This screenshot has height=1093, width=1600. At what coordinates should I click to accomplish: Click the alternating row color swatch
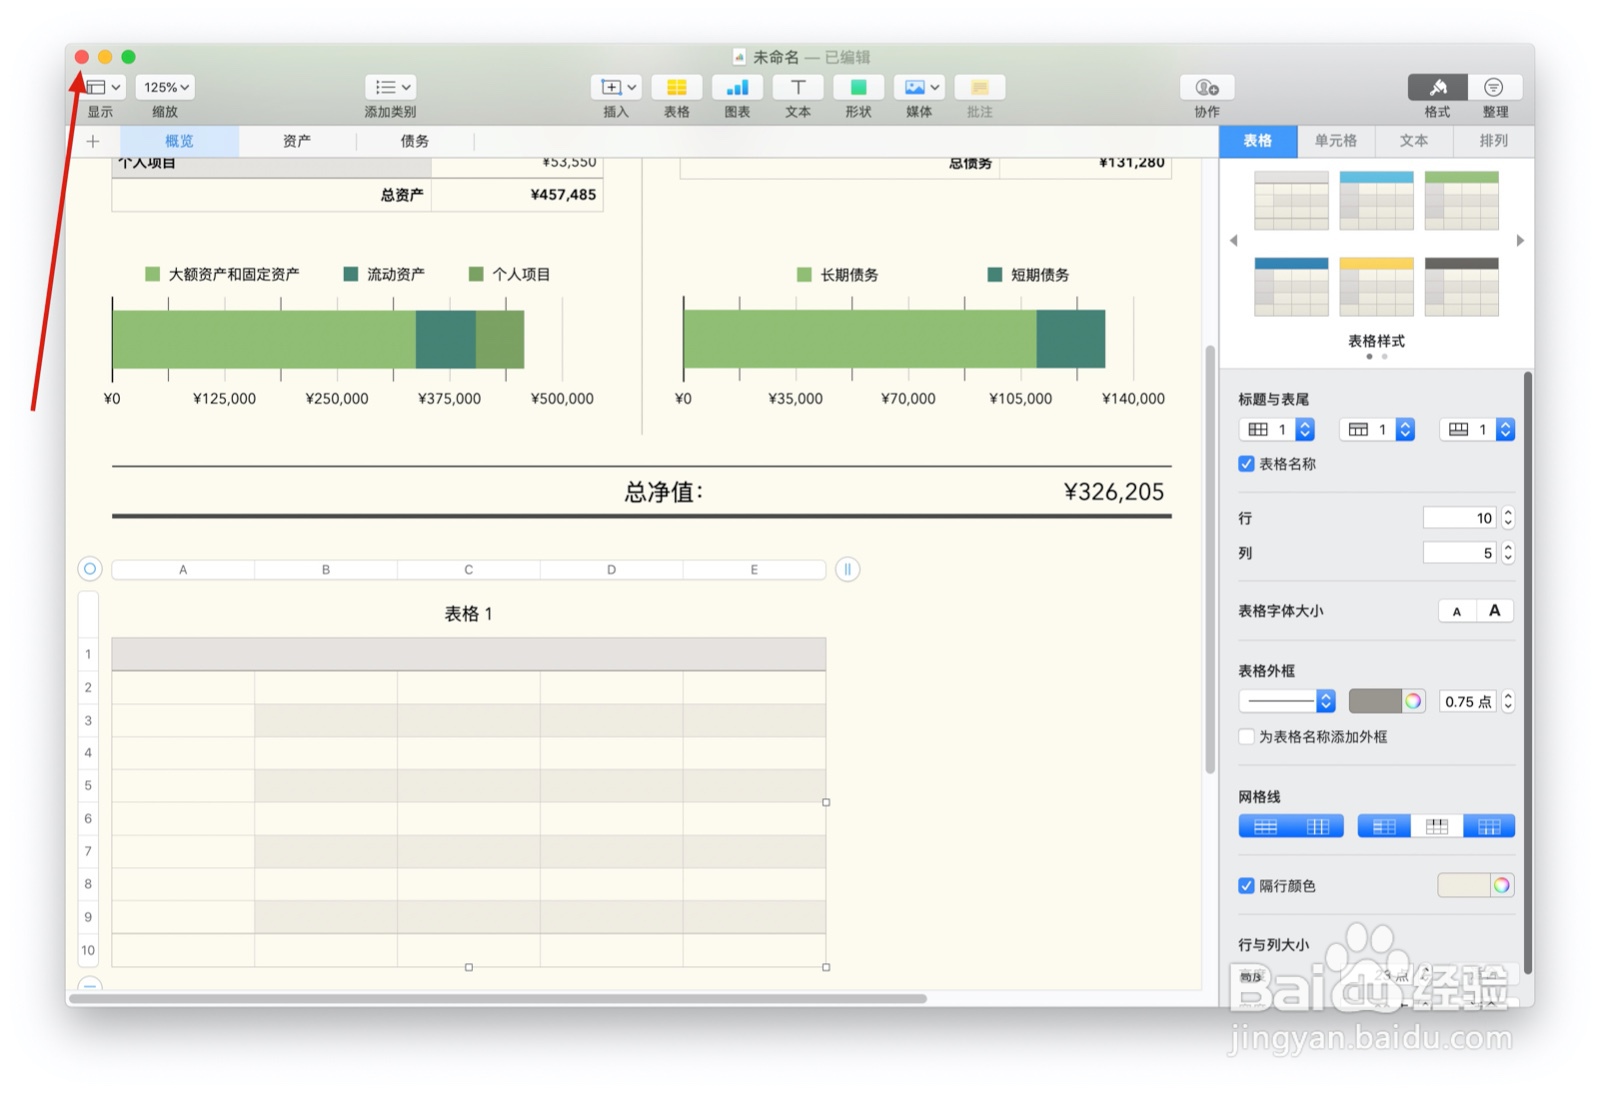point(1464,885)
